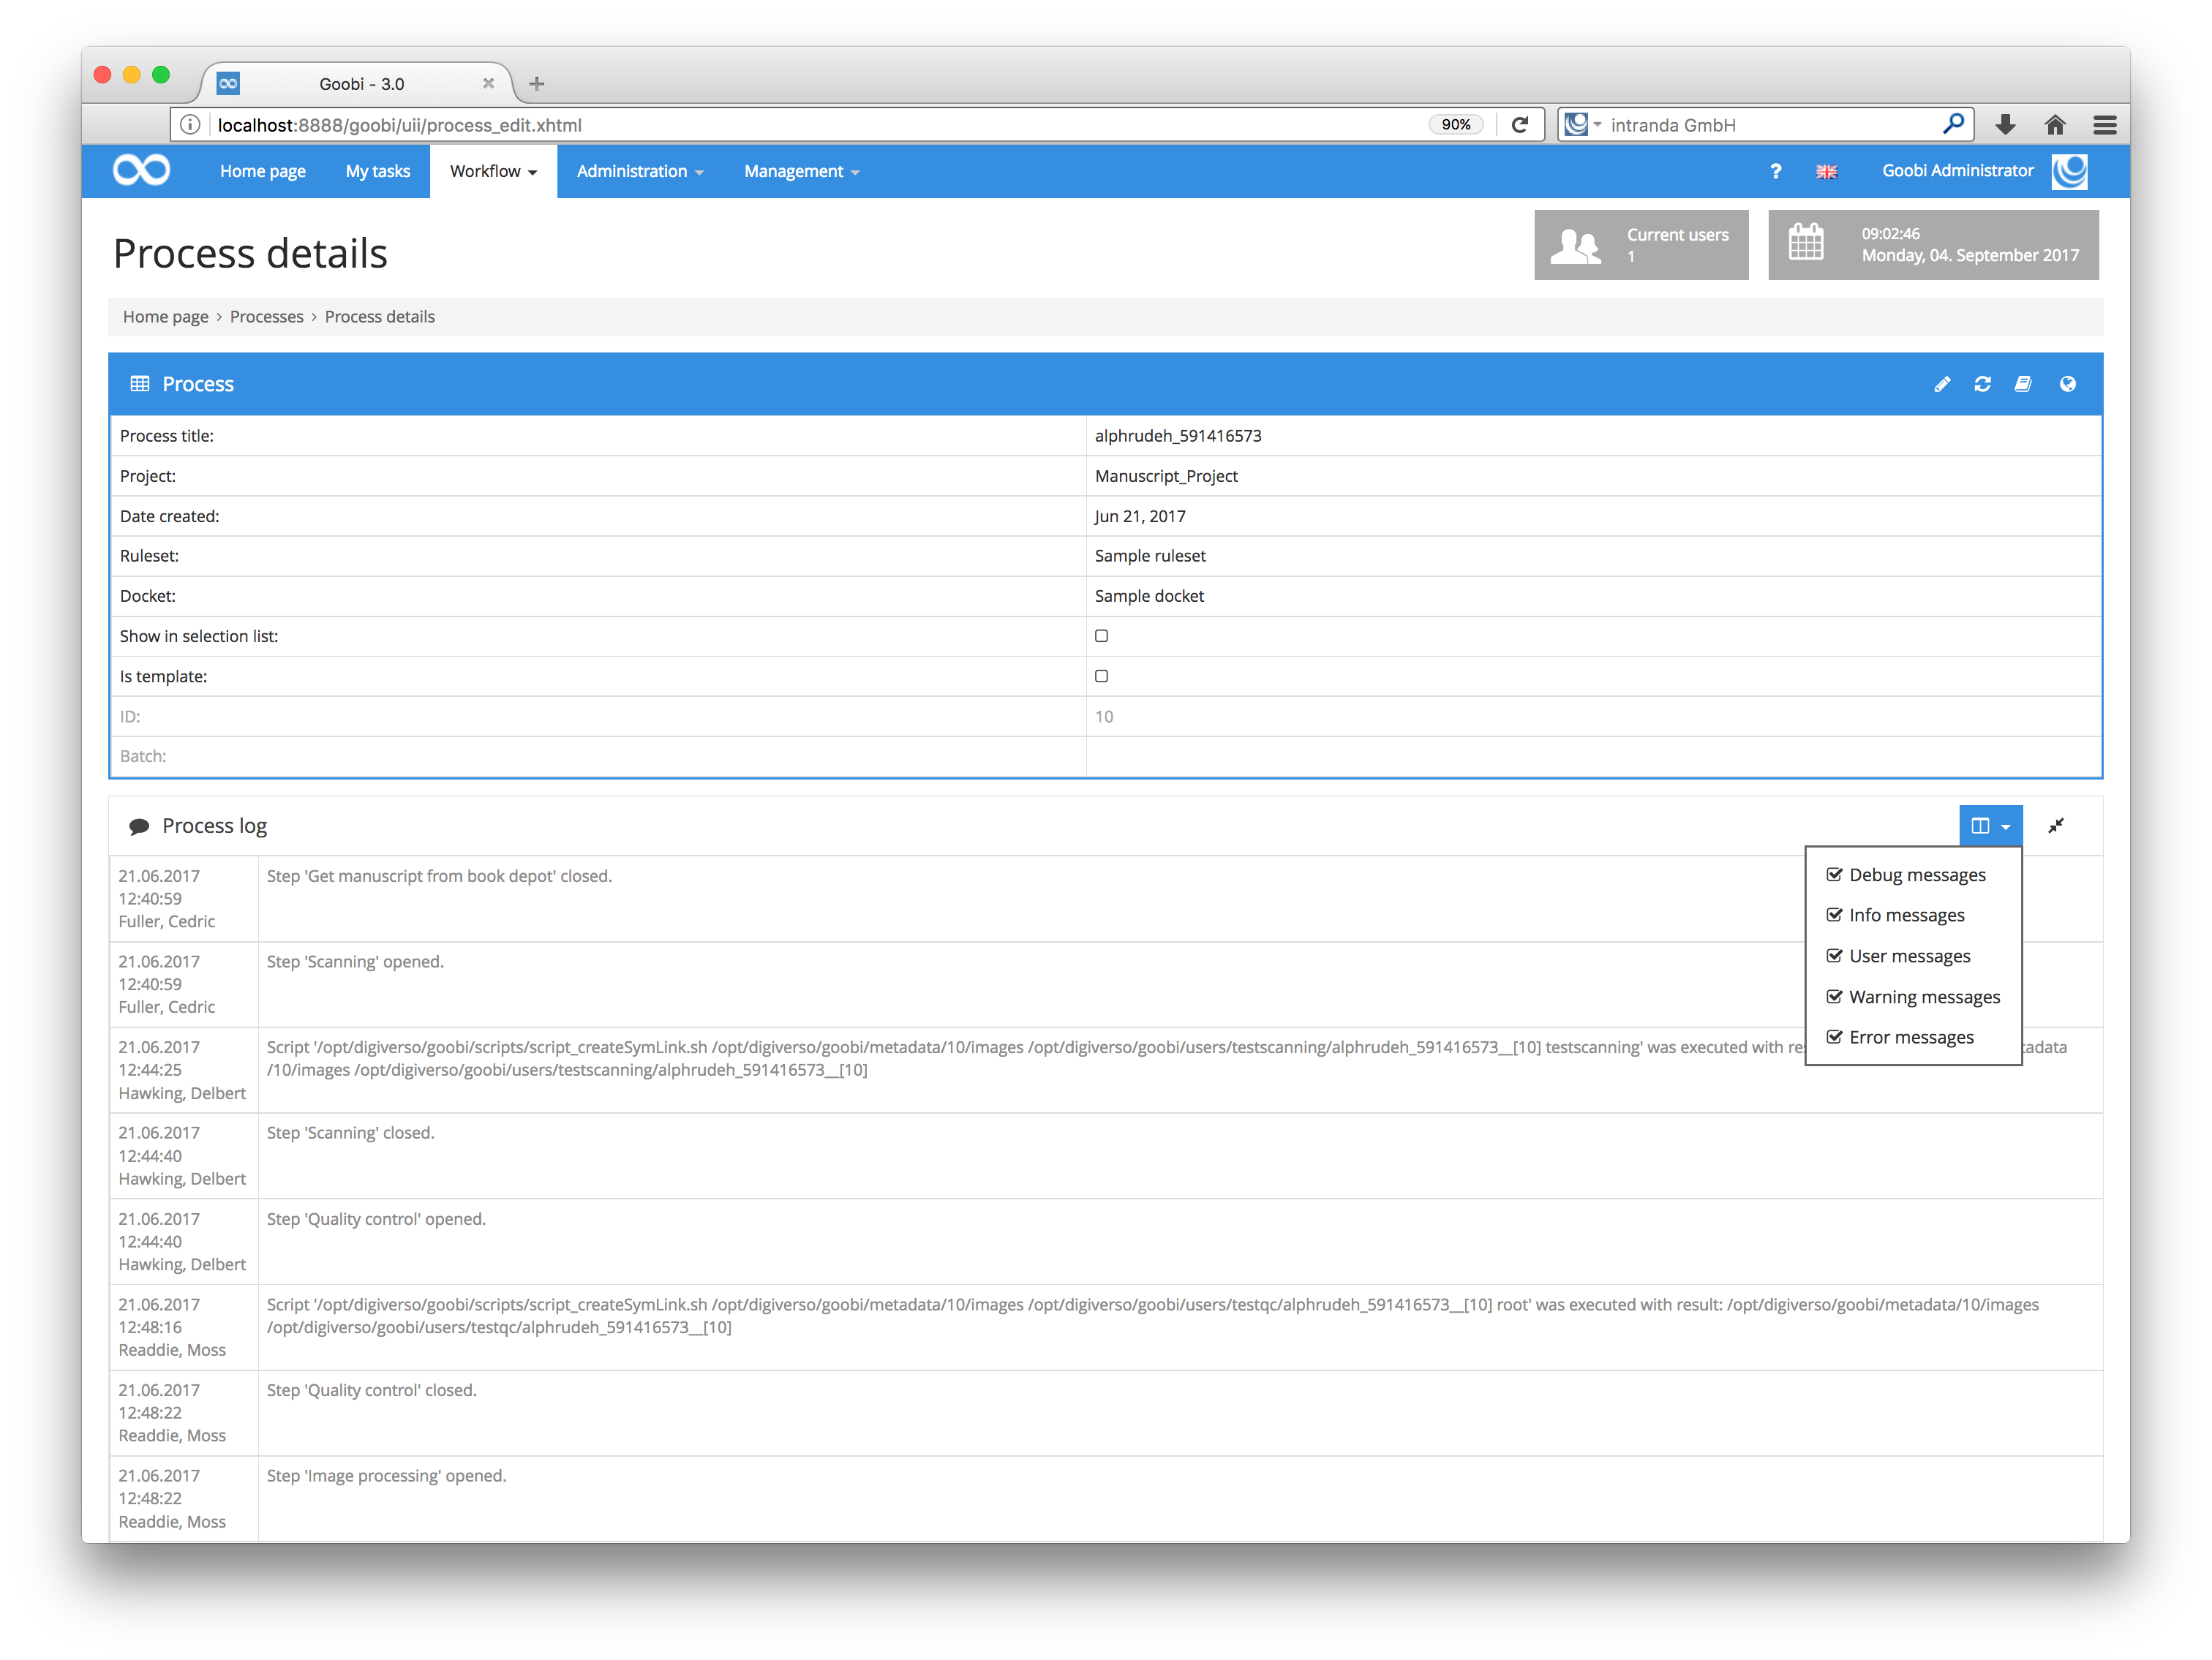2212x1660 pixels.
Task: Click the Process table grid icon
Action: point(140,384)
